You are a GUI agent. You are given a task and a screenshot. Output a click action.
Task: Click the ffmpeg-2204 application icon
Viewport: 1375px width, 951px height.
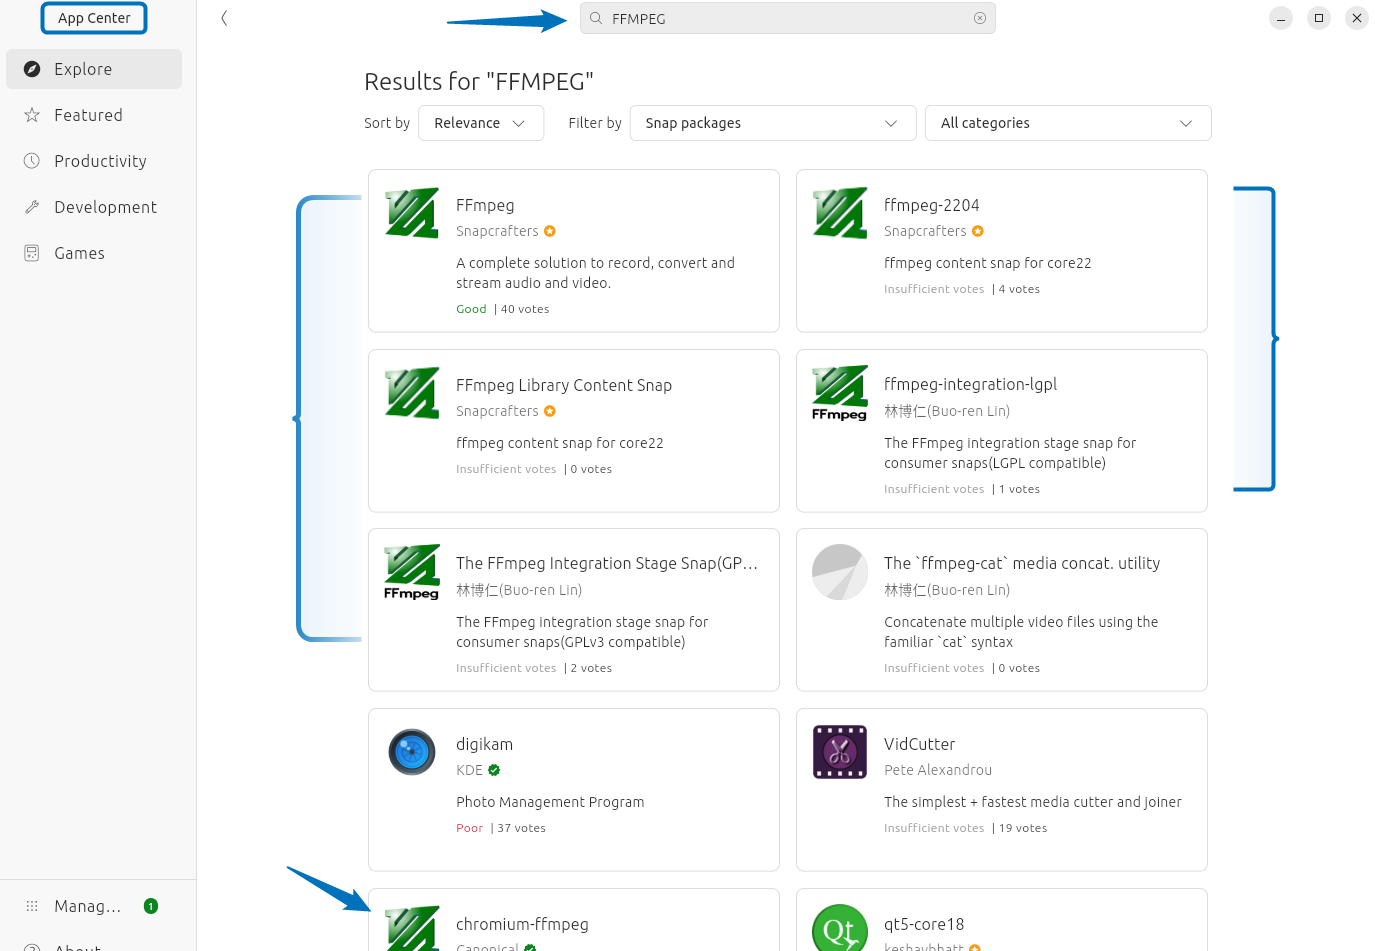pyautogui.click(x=839, y=213)
